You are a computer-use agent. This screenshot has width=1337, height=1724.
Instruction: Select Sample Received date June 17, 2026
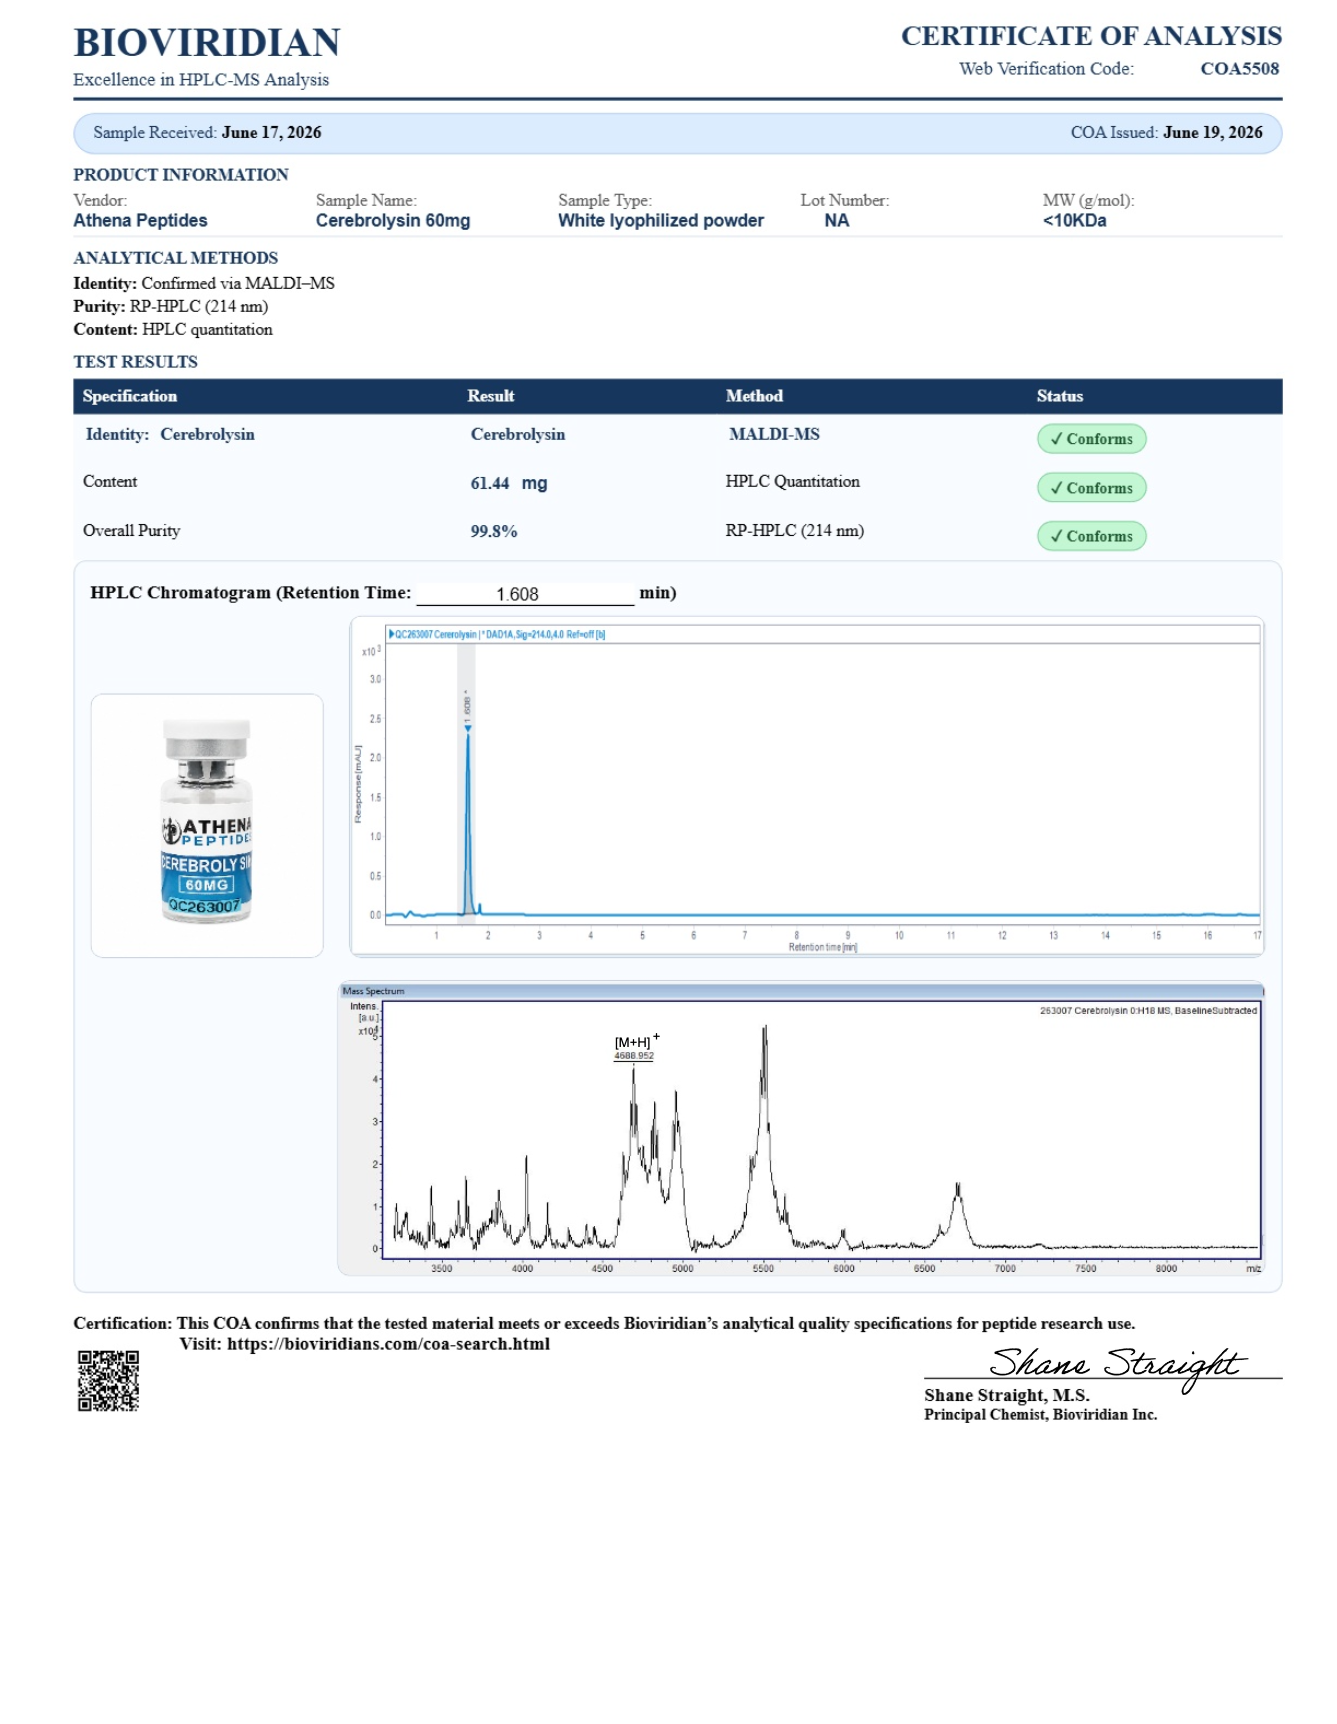[271, 132]
